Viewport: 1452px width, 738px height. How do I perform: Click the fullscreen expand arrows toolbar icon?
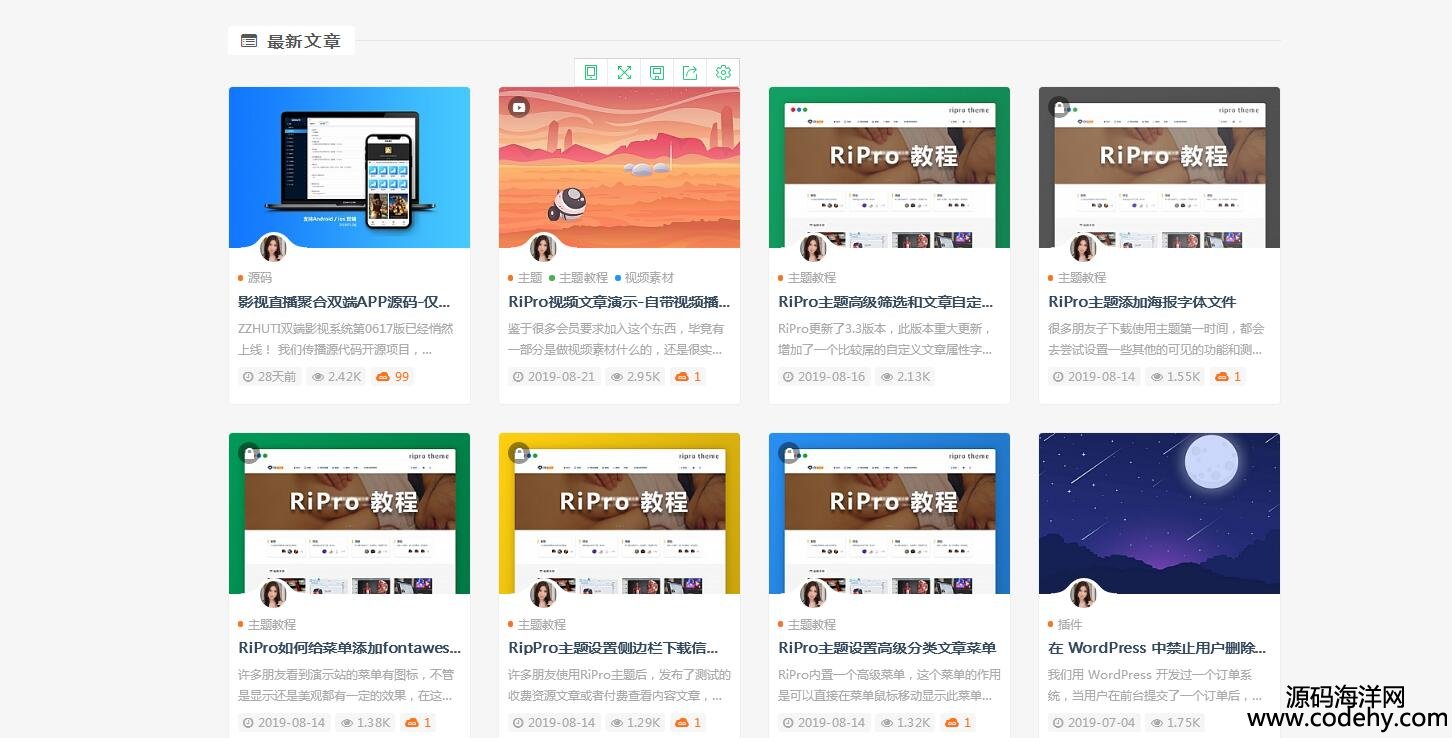(x=624, y=72)
